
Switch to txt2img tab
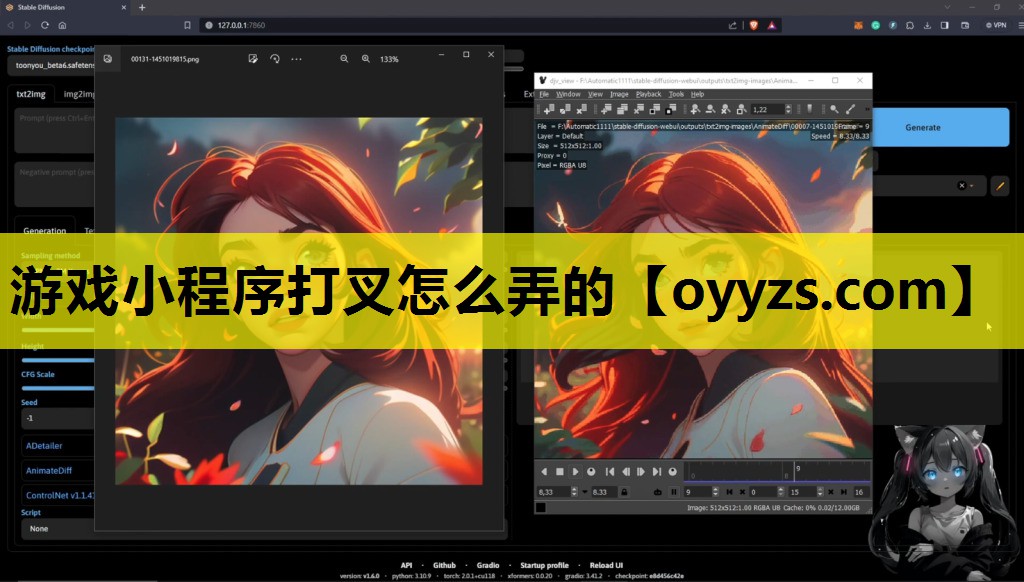click(x=31, y=94)
